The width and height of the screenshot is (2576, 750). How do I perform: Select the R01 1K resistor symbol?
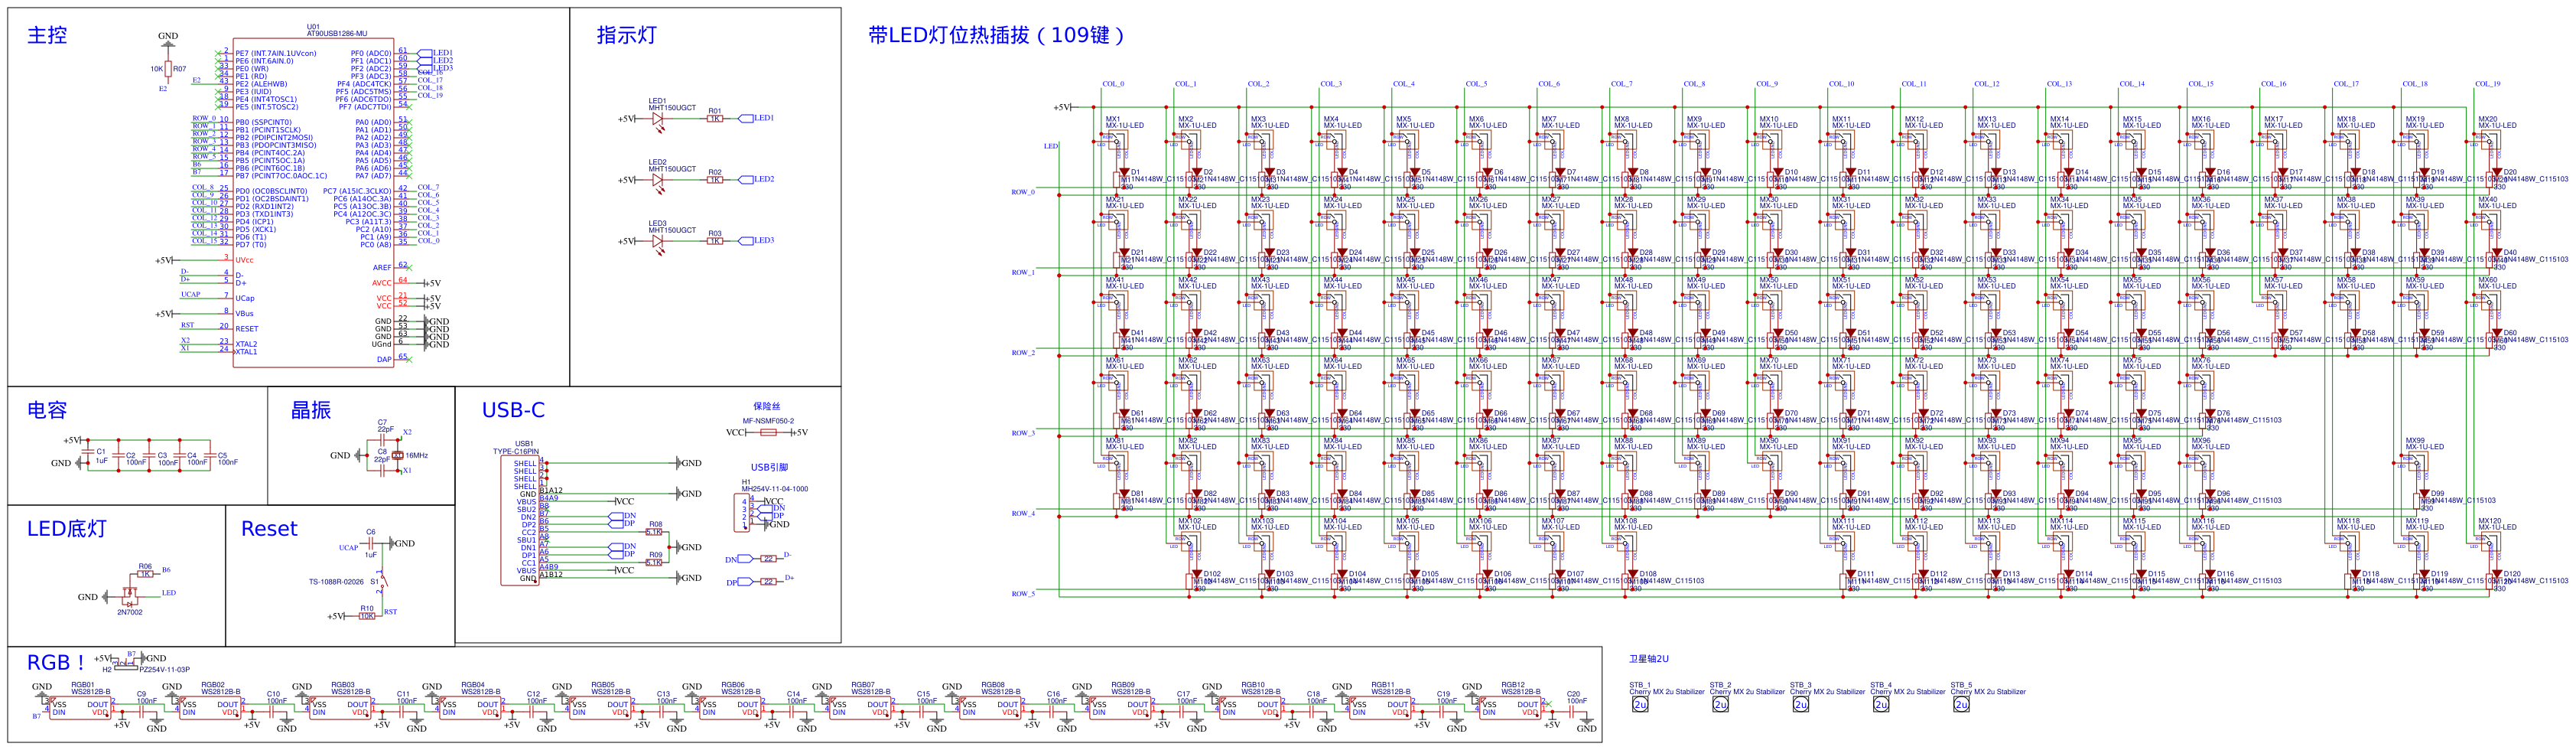(x=714, y=119)
